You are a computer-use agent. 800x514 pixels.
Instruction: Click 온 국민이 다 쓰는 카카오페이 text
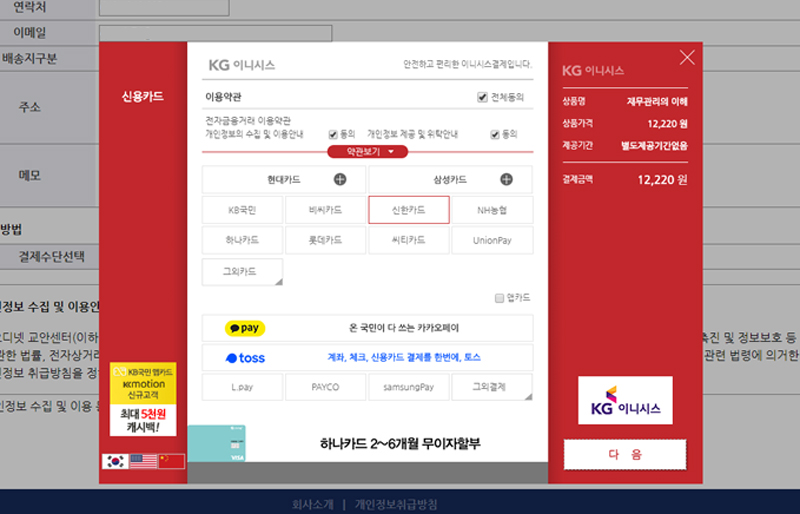coord(404,328)
